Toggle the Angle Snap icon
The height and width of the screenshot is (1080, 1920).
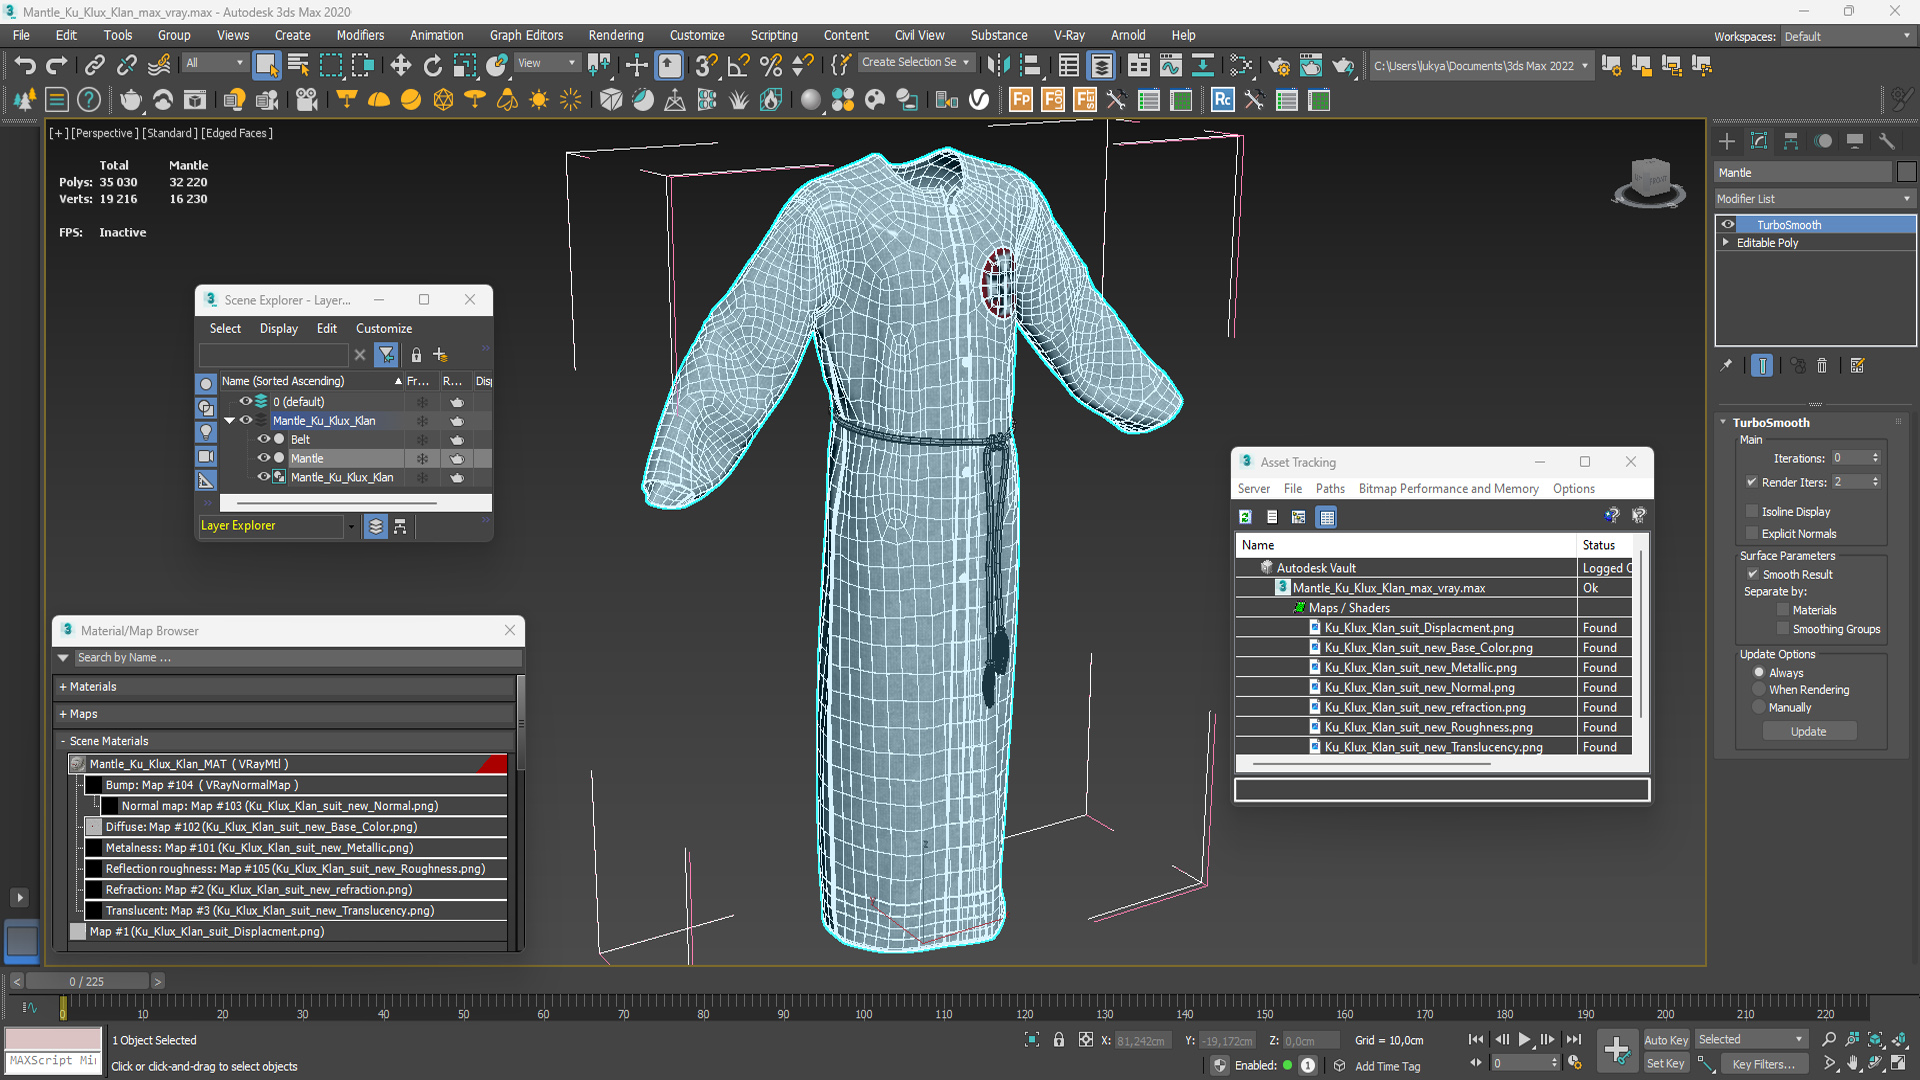(738, 66)
